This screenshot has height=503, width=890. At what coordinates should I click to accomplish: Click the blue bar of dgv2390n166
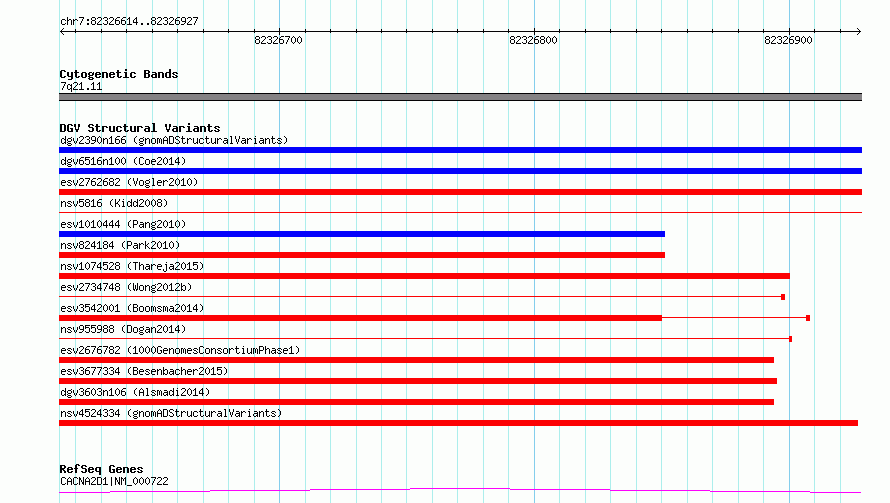pyautogui.click(x=460, y=150)
